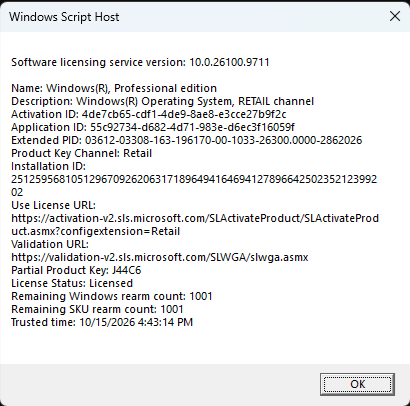Click 'Name: Windows(R), Professional edition' line

click(114, 88)
